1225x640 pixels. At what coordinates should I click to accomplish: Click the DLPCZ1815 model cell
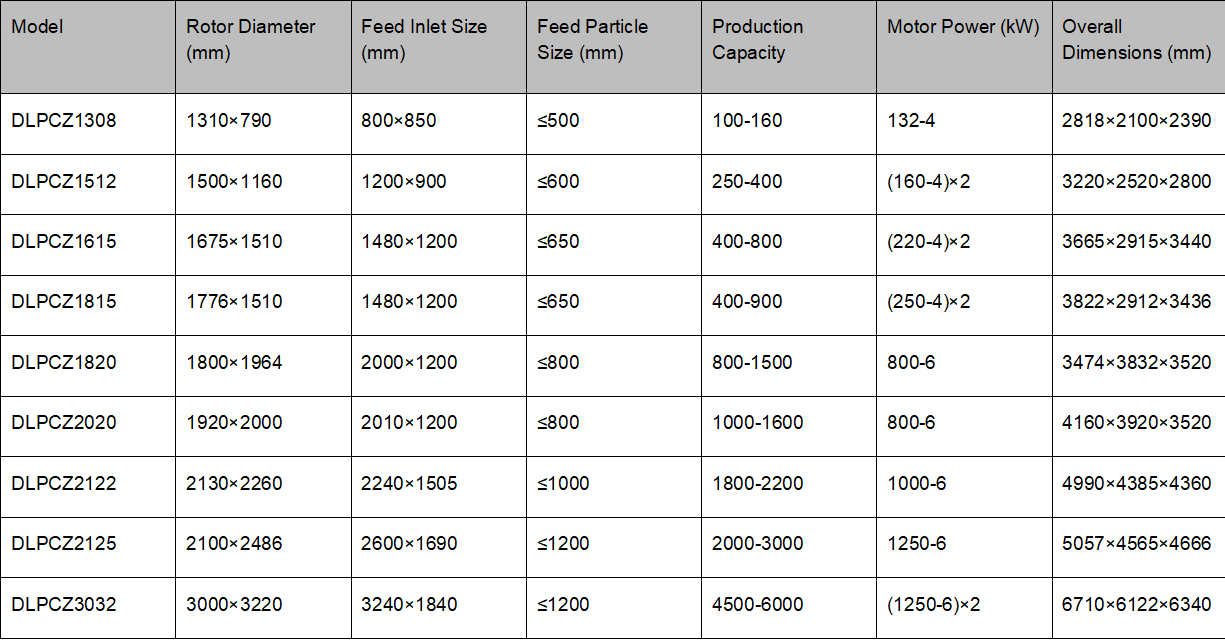click(x=88, y=305)
